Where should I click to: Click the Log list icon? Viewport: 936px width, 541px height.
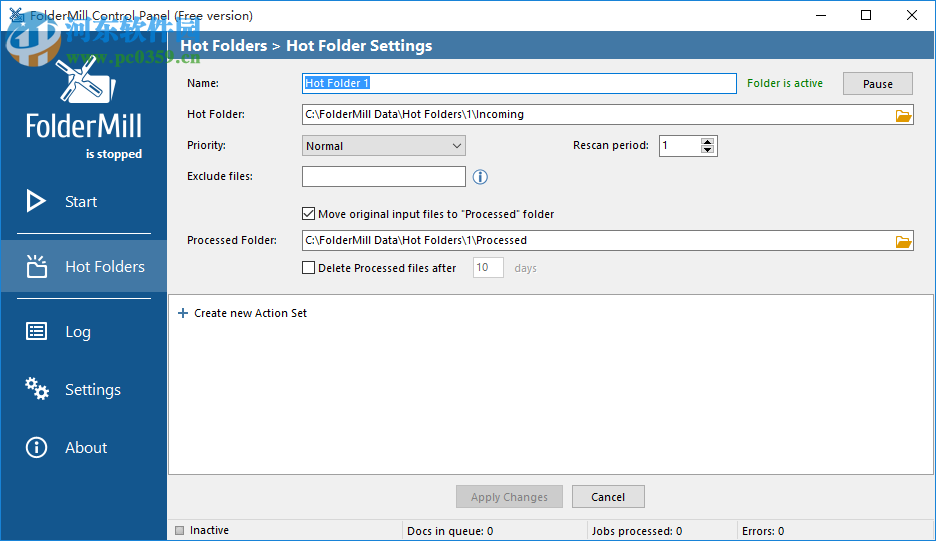coord(36,332)
